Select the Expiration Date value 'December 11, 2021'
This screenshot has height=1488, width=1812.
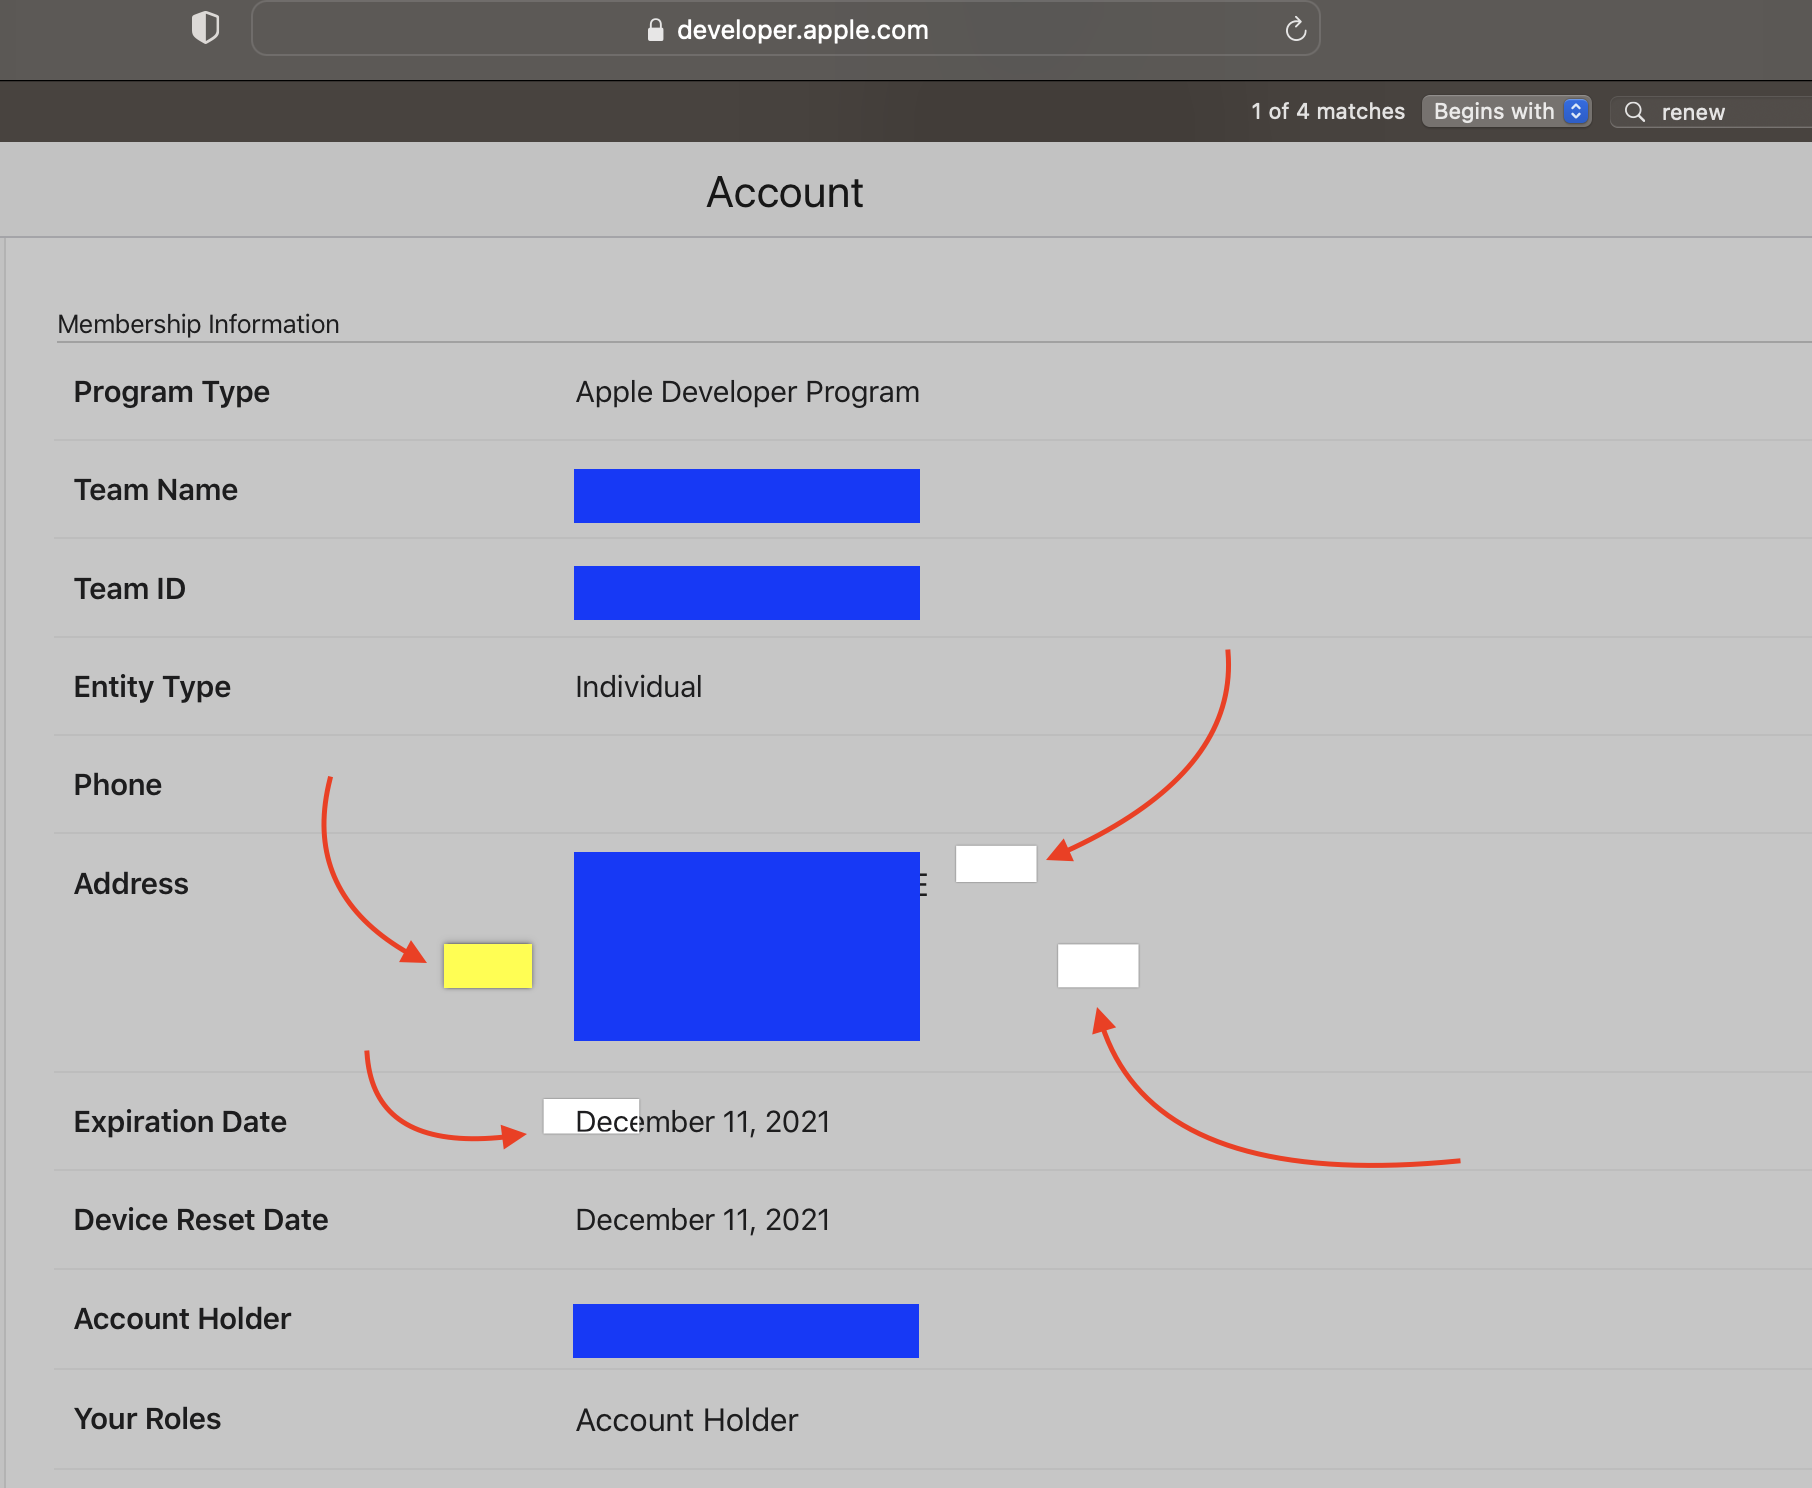[703, 1122]
